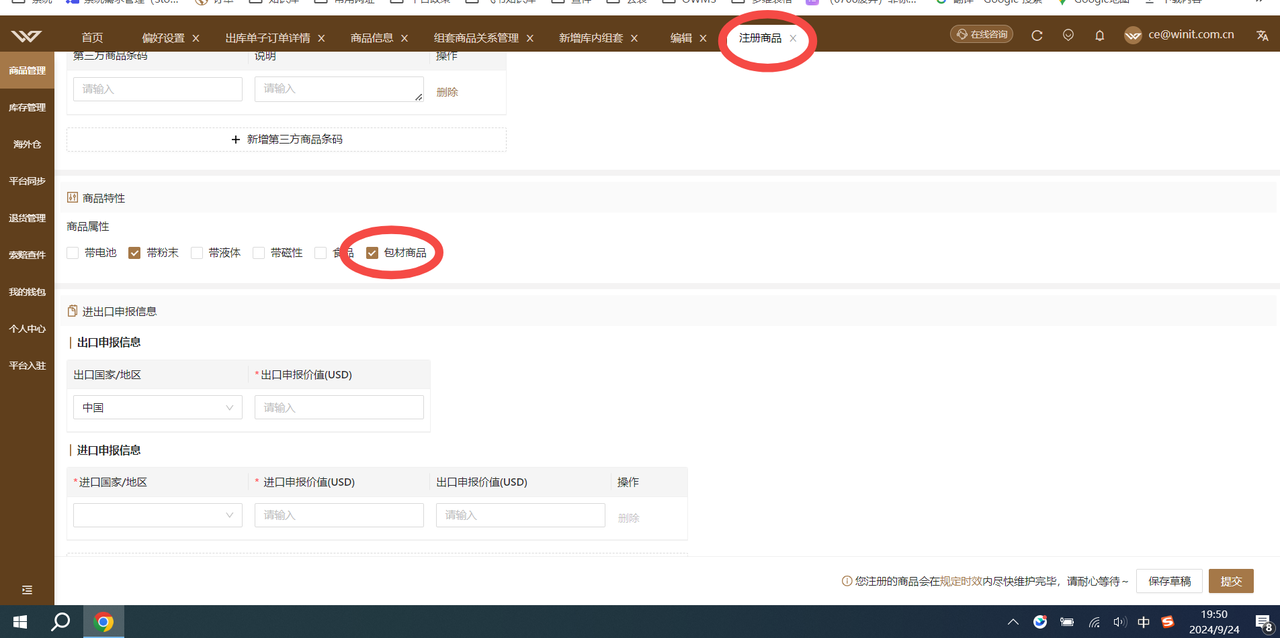Click the 提交 submit button

click(1230, 580)
